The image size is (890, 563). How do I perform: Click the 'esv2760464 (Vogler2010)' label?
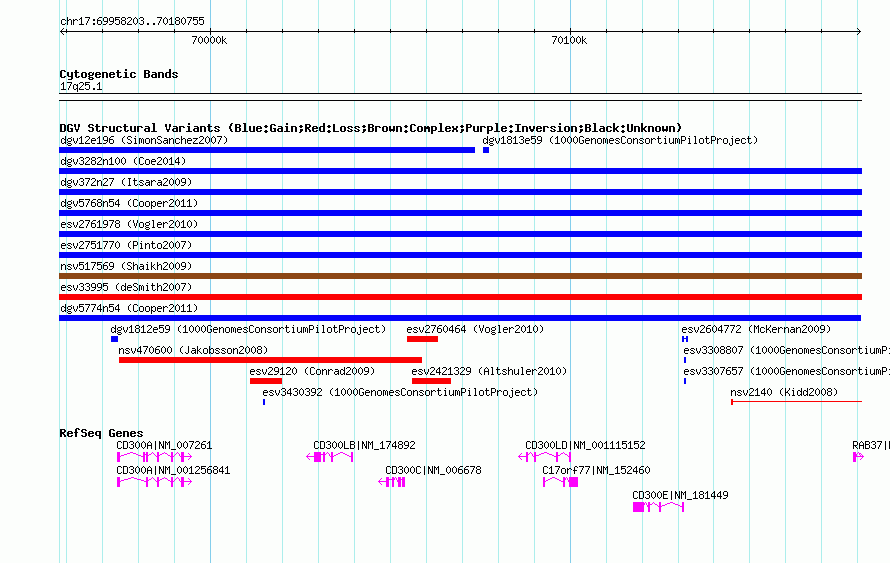[x=475, y=329]
